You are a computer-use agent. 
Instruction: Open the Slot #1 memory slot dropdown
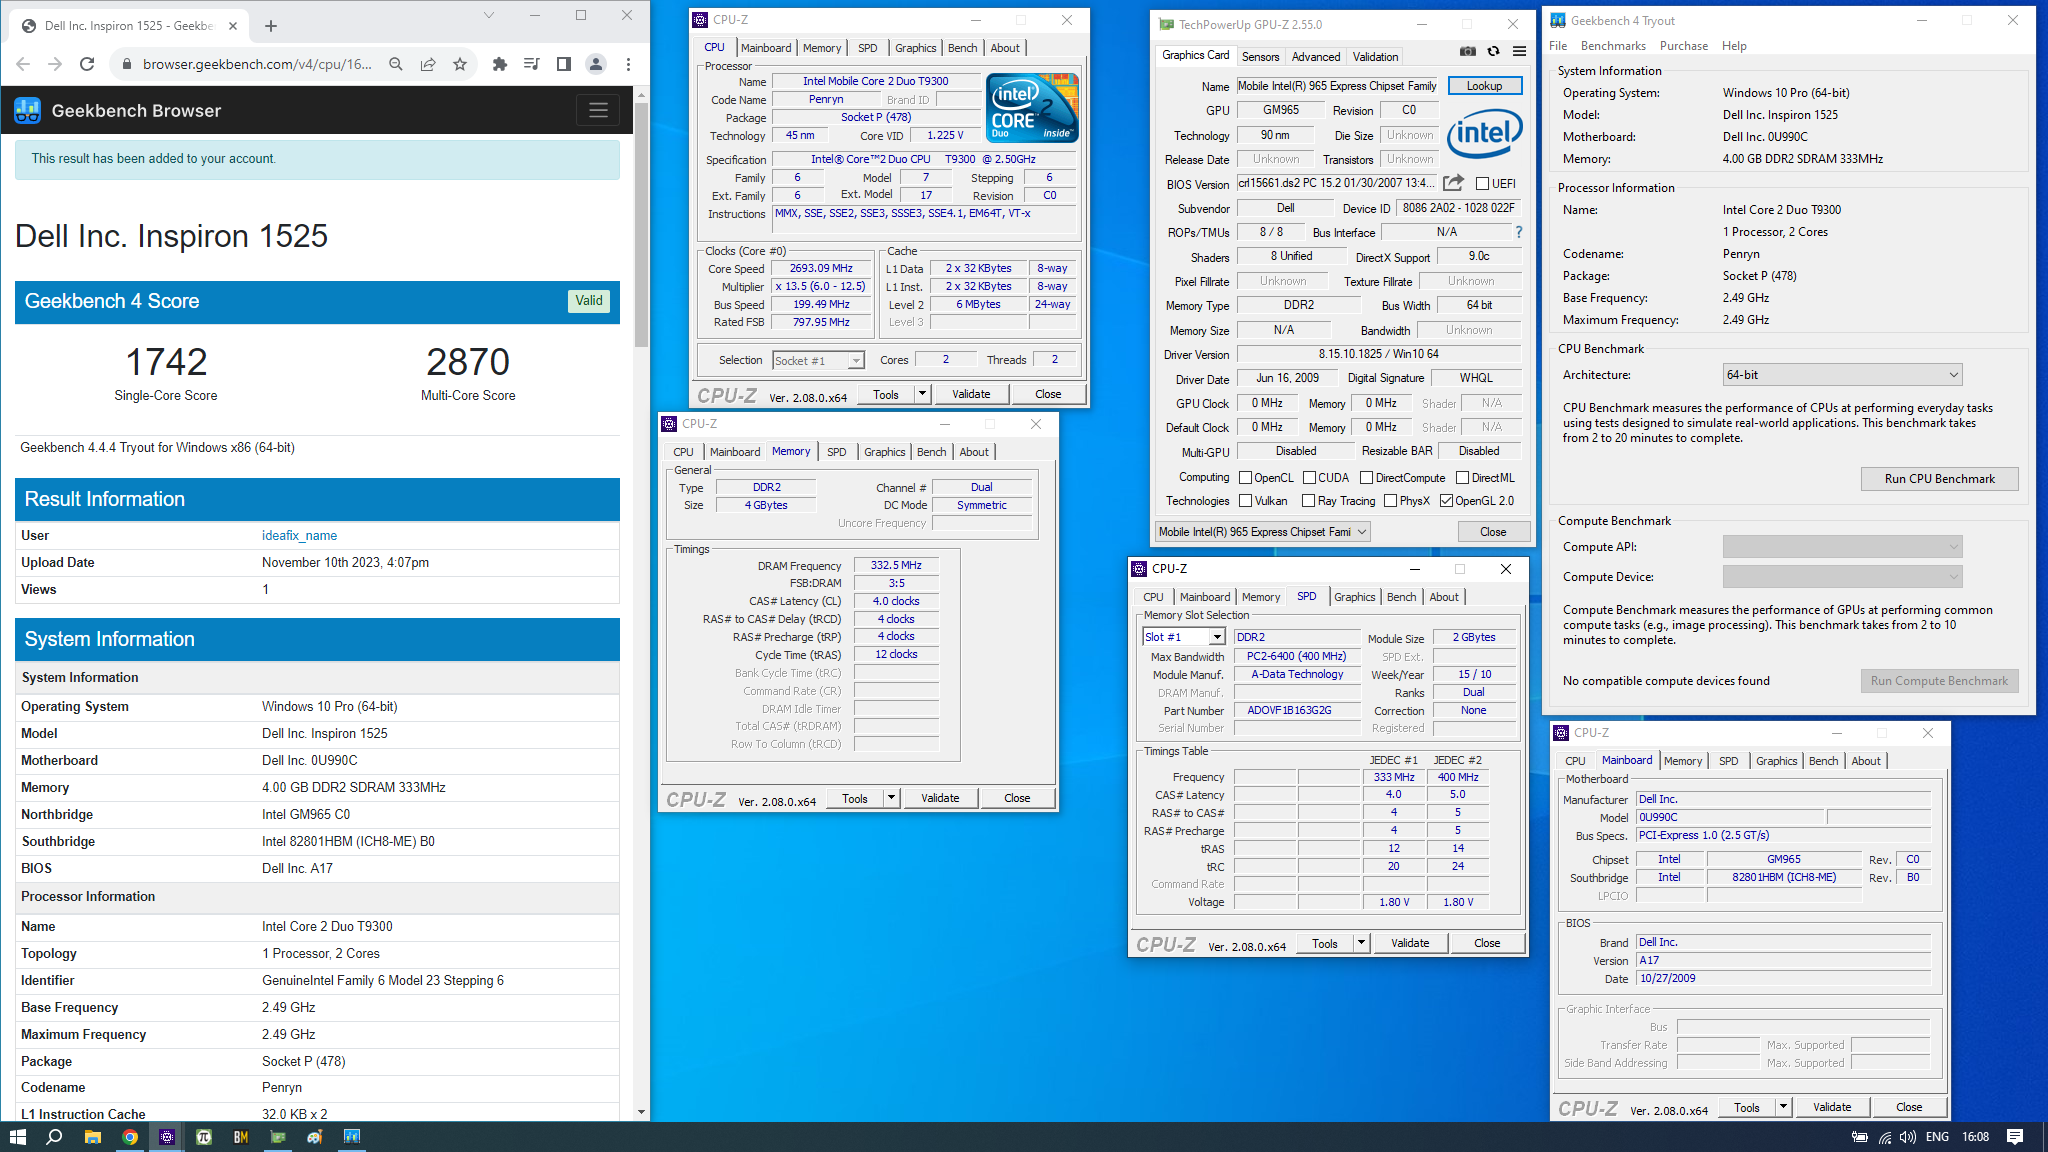click(x=1184, y=637)
